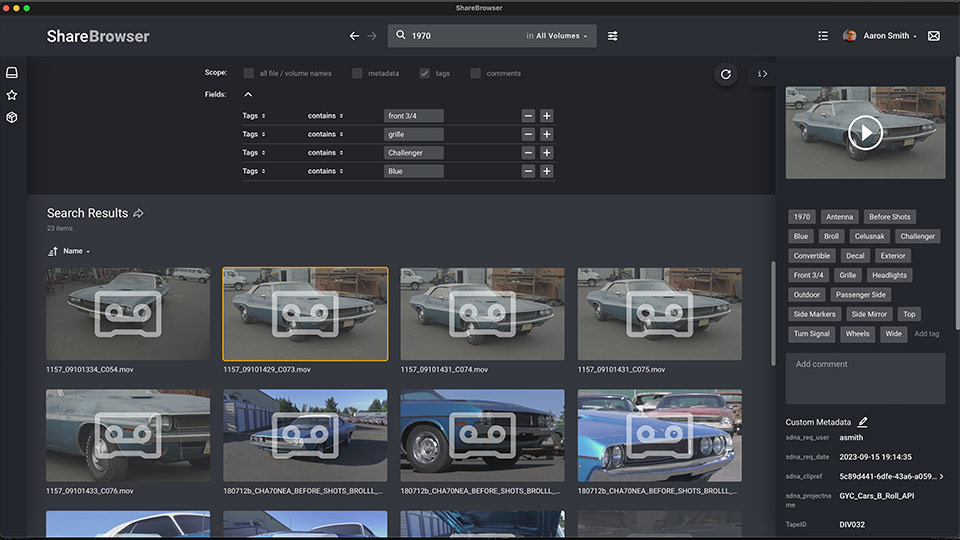Screen dimensions: 960x540
Task: Click the Headlights tag
Action: [889, 276]
